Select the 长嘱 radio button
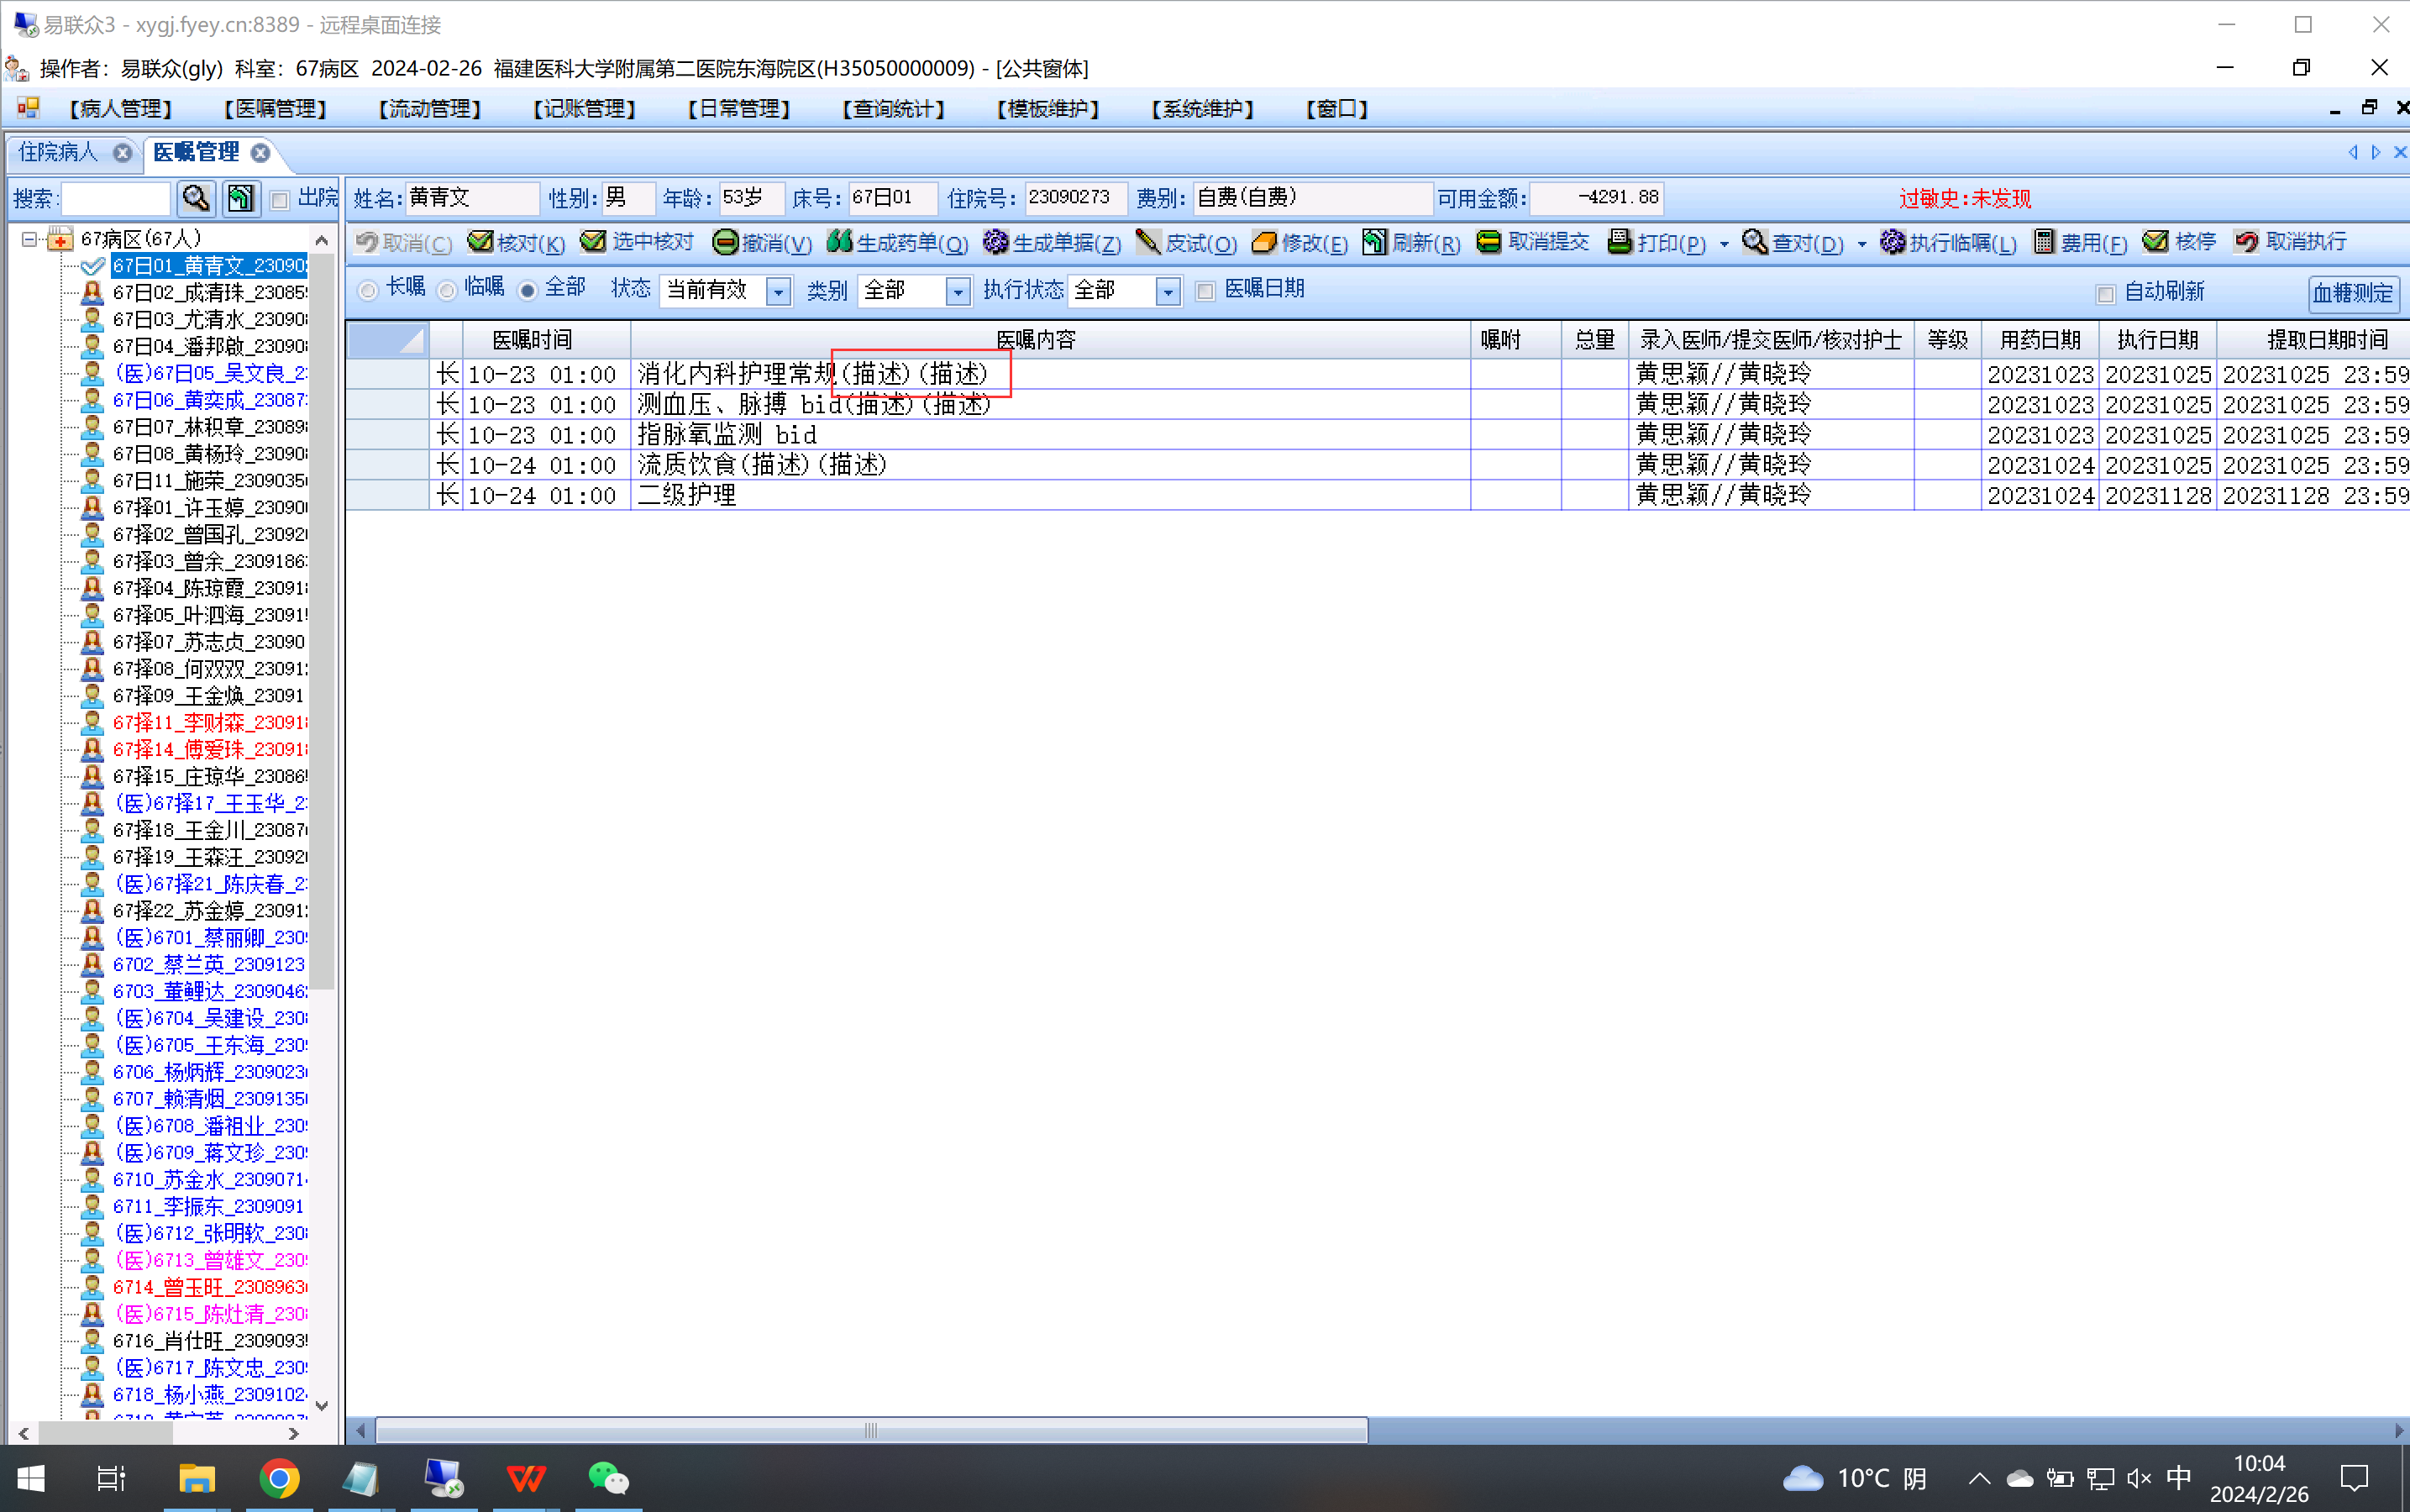Viewport: 2410px width, 1512px height. 368,290
